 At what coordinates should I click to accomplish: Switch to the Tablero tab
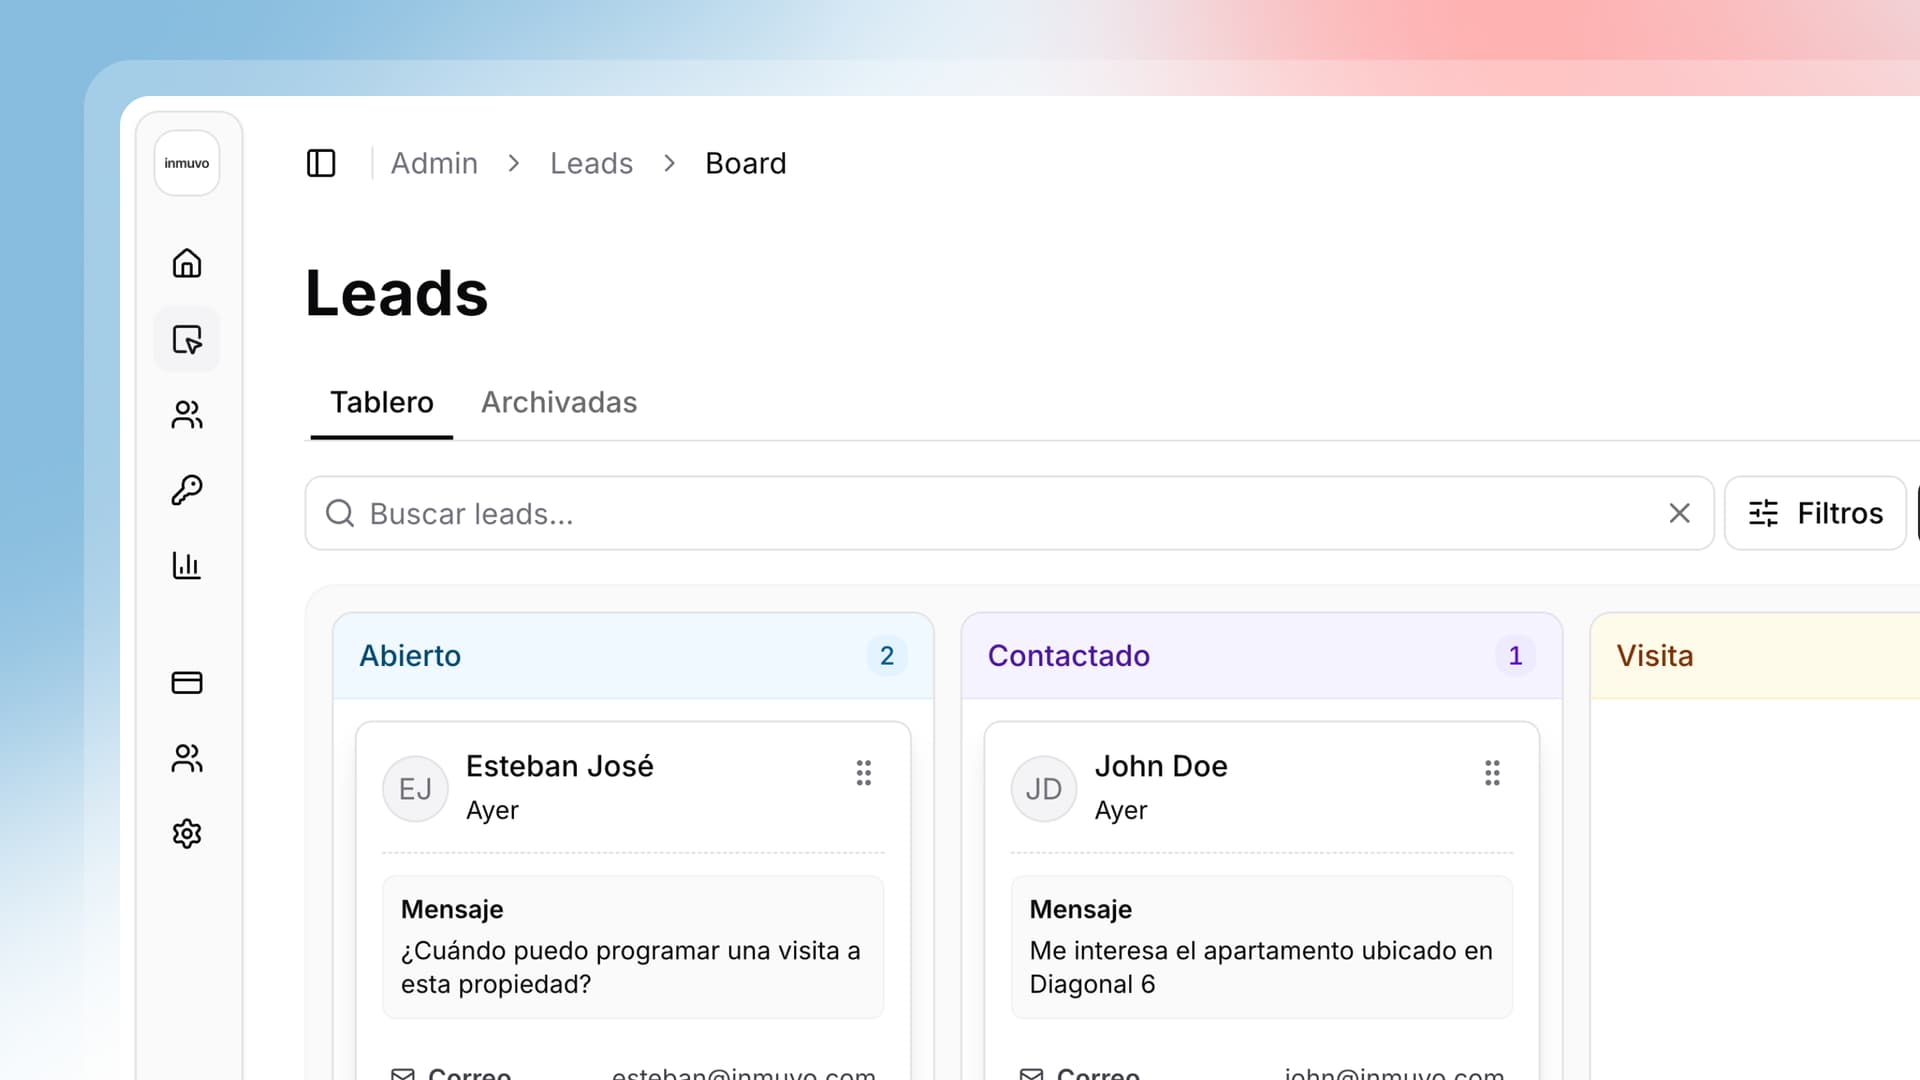tap(382, 402)
